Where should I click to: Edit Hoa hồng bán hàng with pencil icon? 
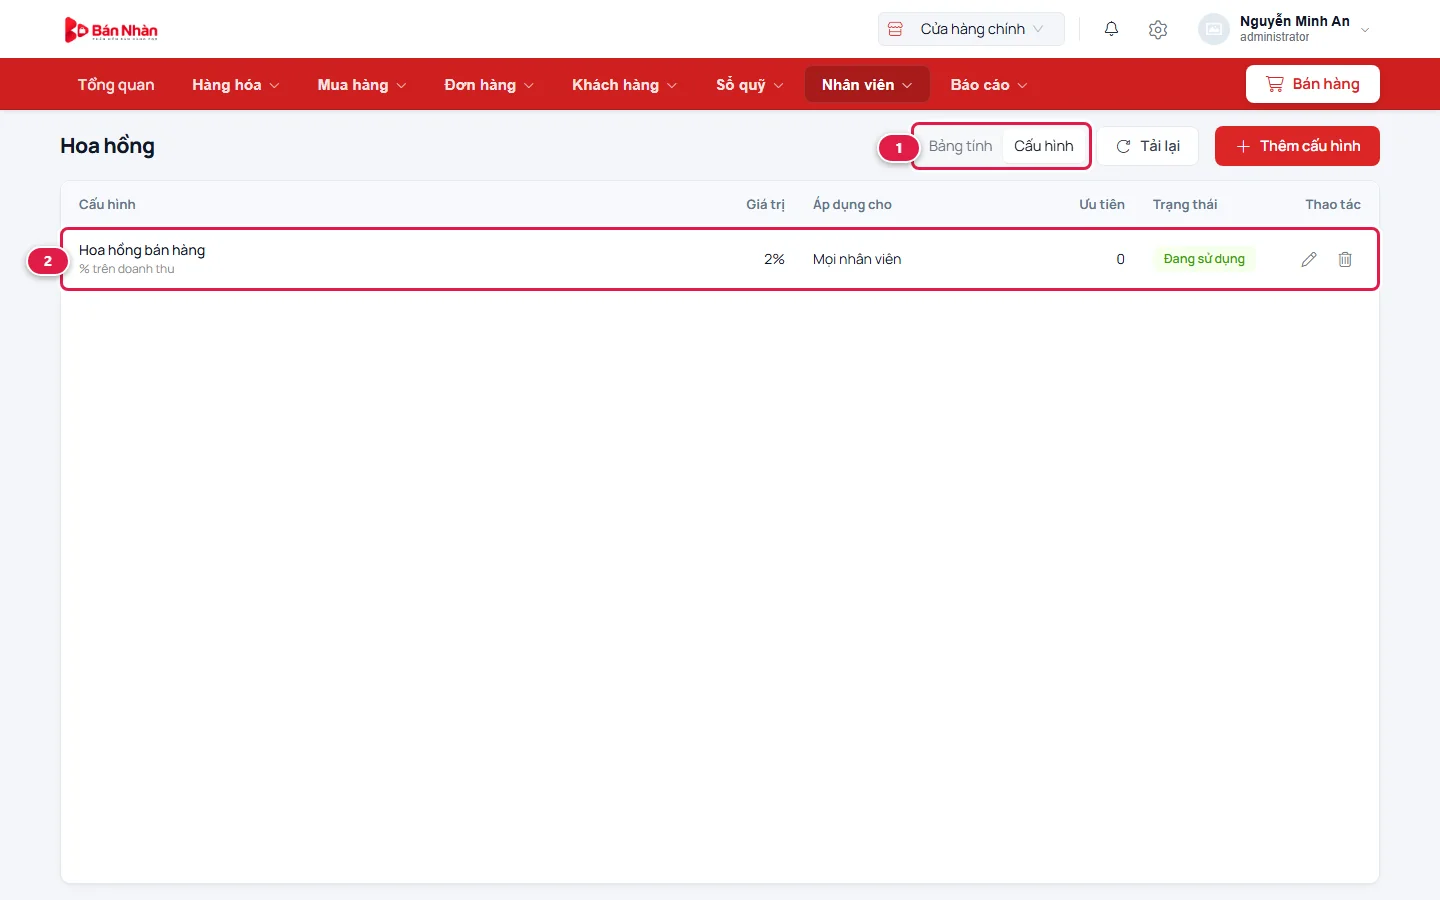[x=1309, y=259]
